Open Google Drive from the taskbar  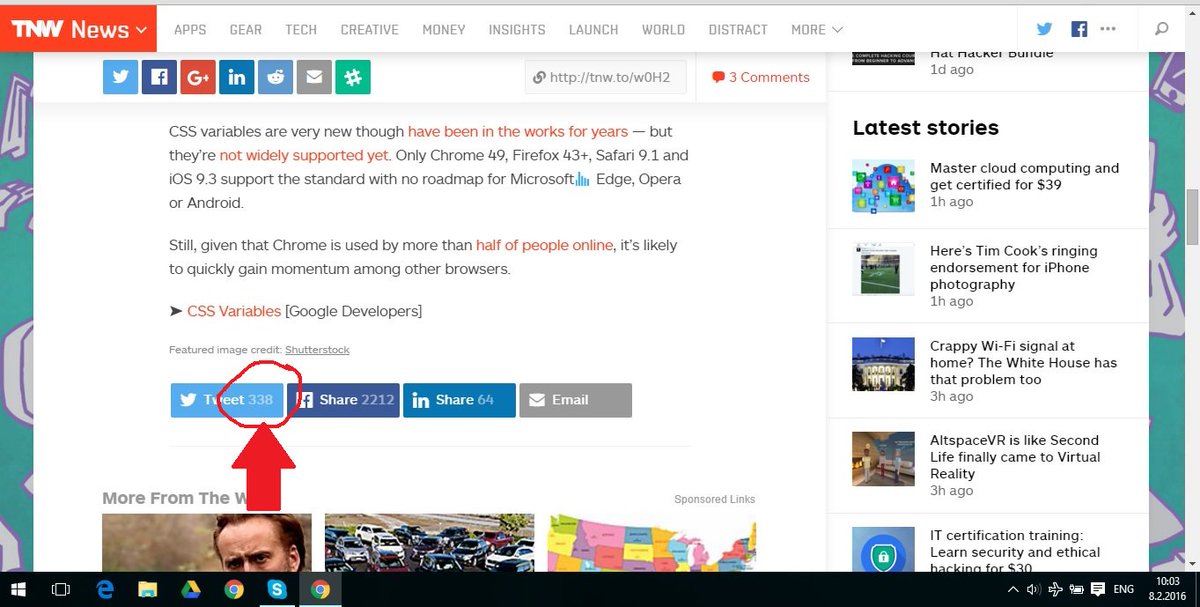tap(191, 590)
